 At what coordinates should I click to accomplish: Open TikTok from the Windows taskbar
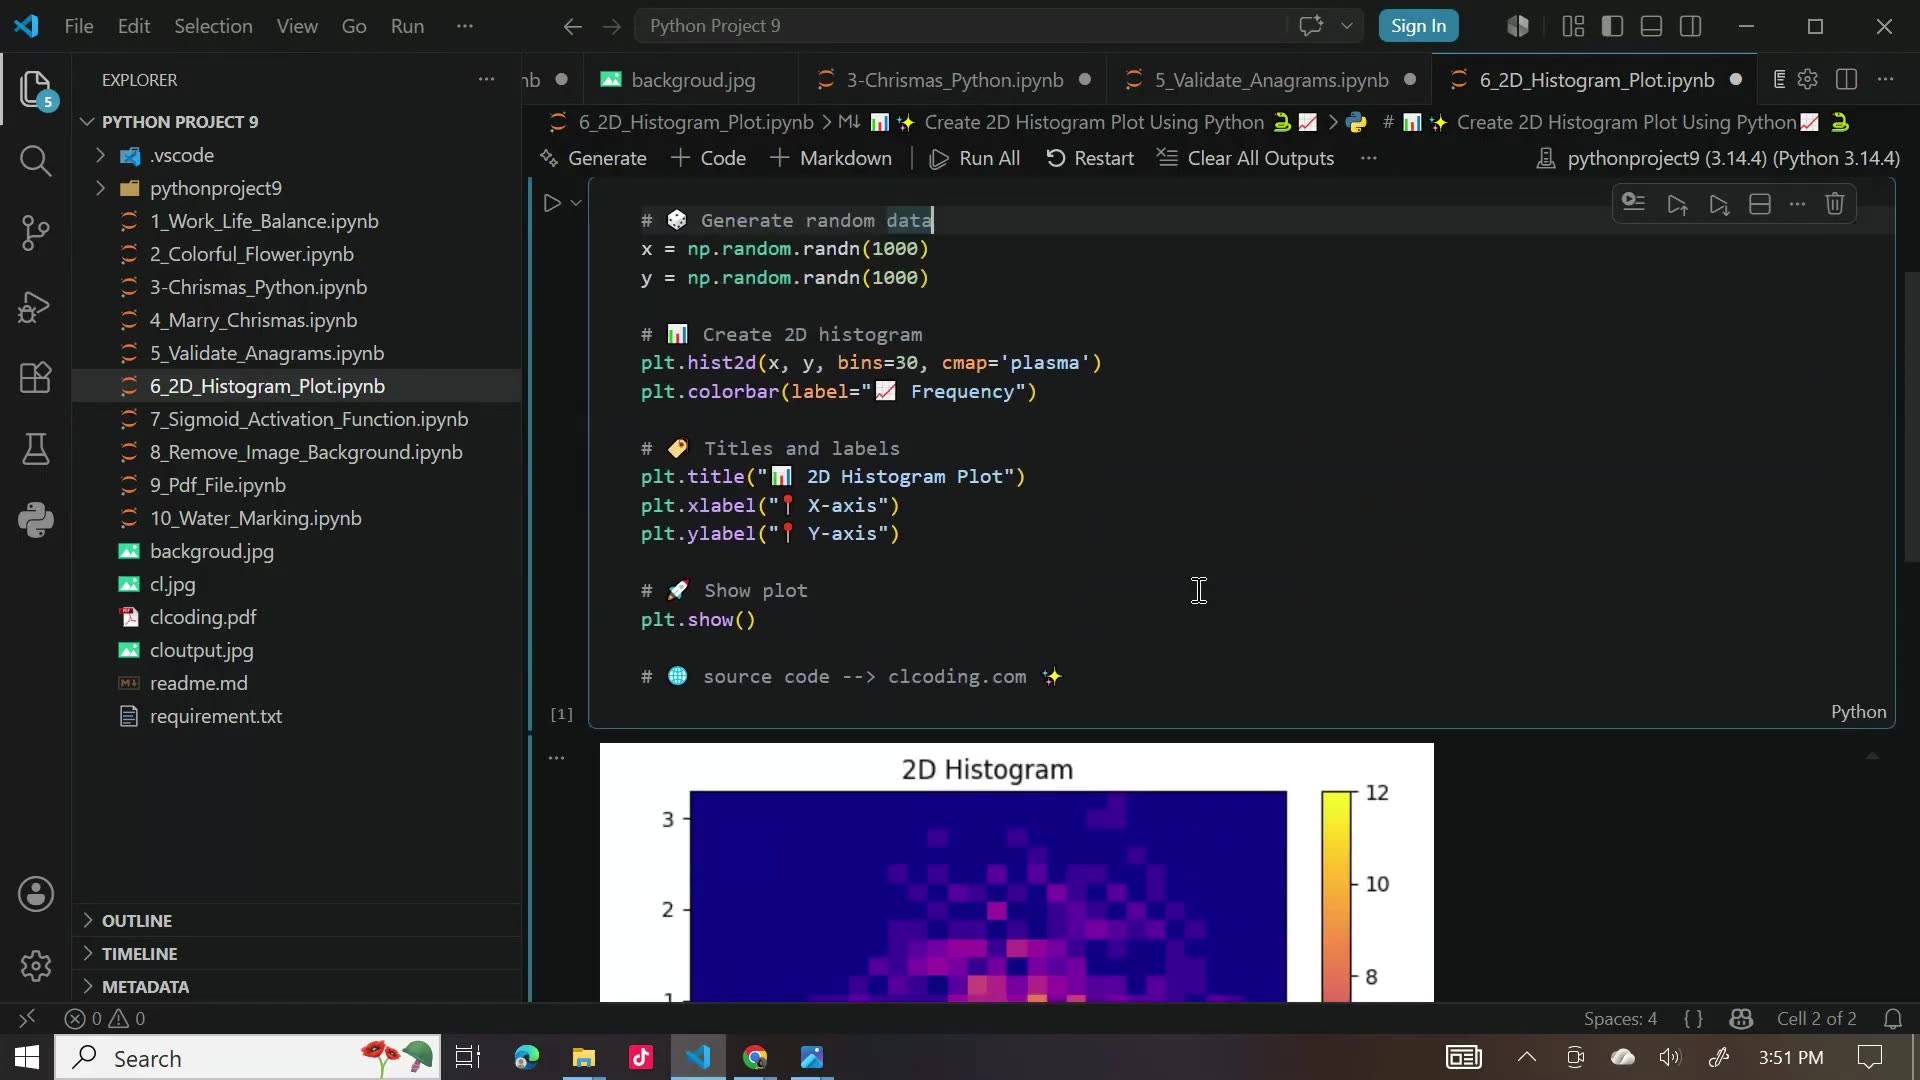pos(641,1057)
